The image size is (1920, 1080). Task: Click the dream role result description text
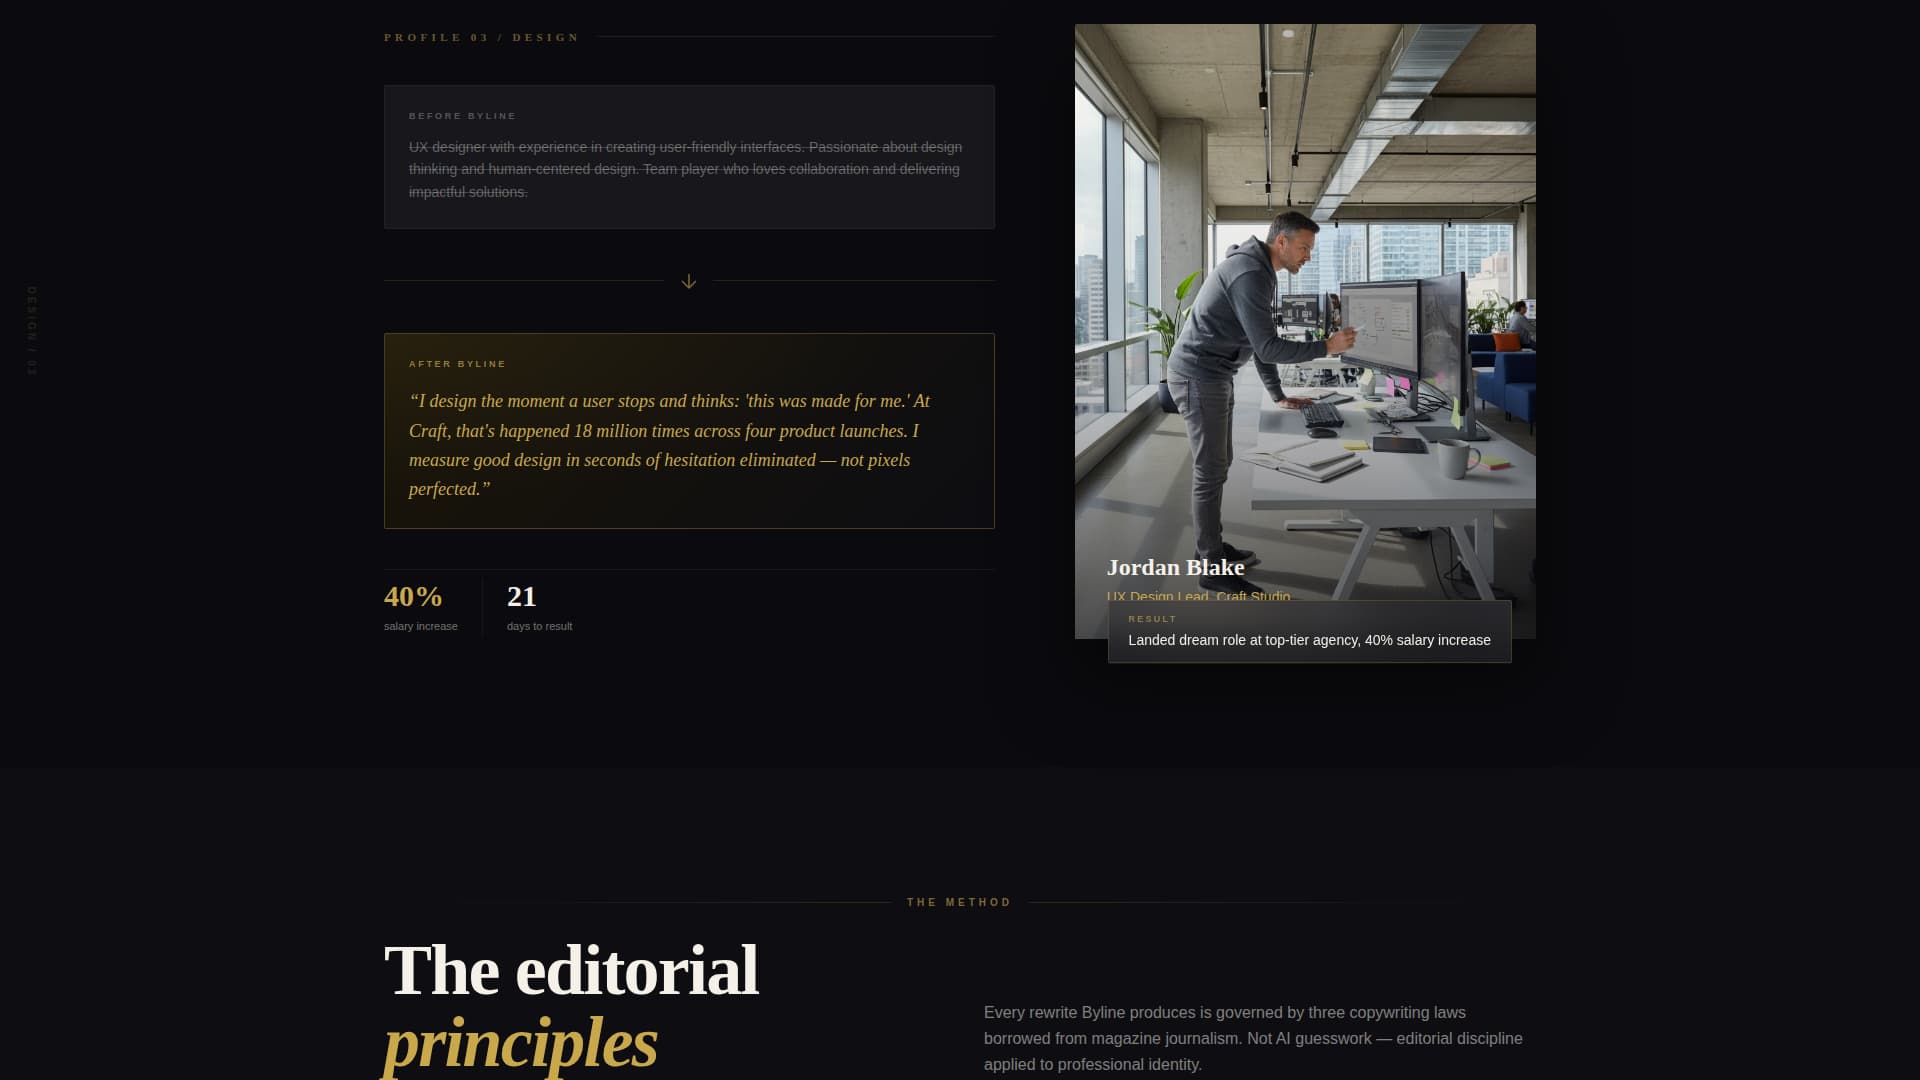pyautogui.click(x=1308, y=640)
